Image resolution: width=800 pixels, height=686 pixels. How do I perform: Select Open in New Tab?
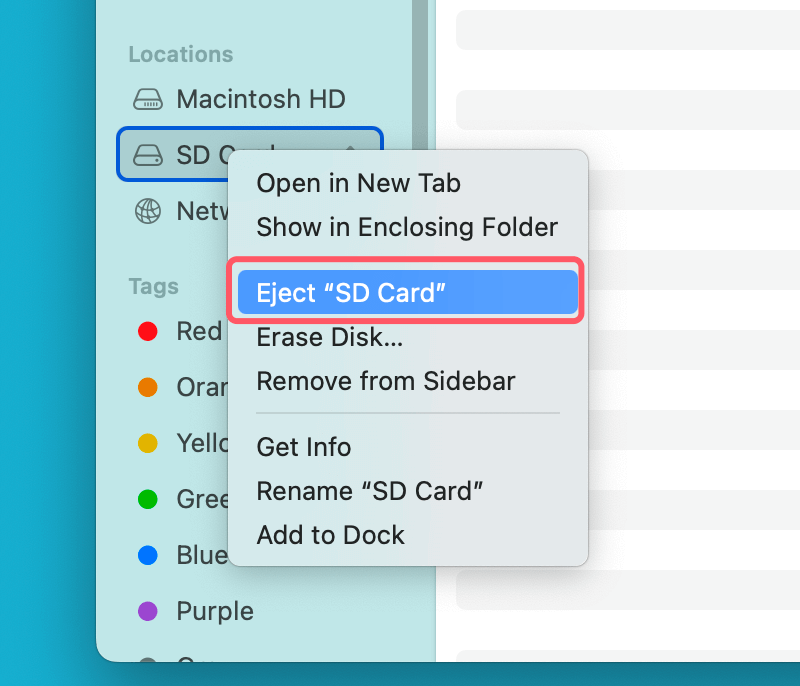coord(358,183)
